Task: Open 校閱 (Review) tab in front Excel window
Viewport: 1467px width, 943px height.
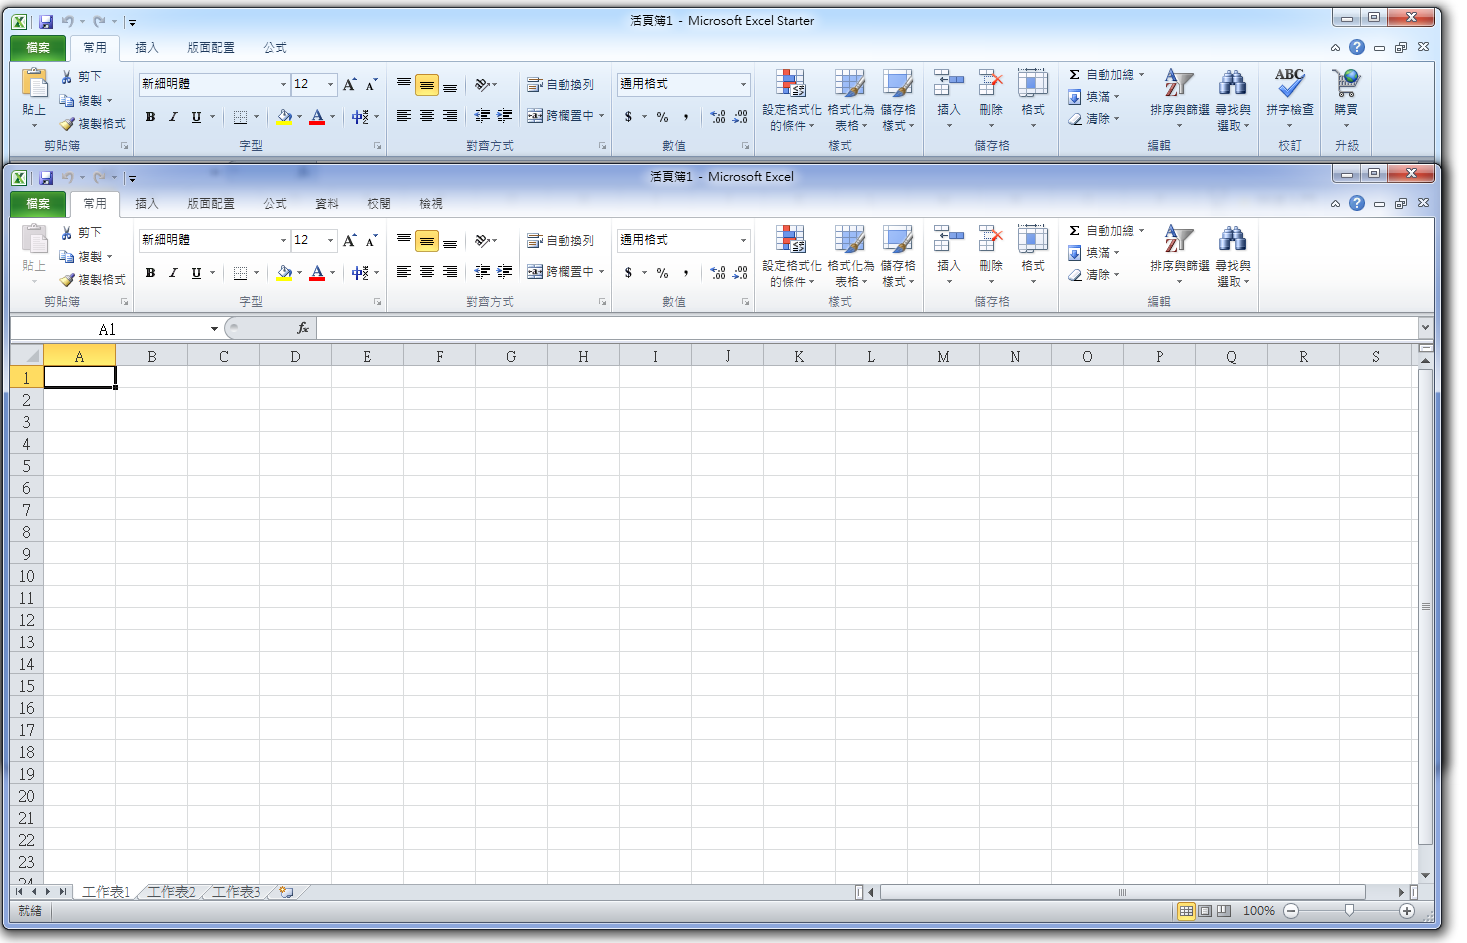Action: pyautogui.click(x=379, y=204)
